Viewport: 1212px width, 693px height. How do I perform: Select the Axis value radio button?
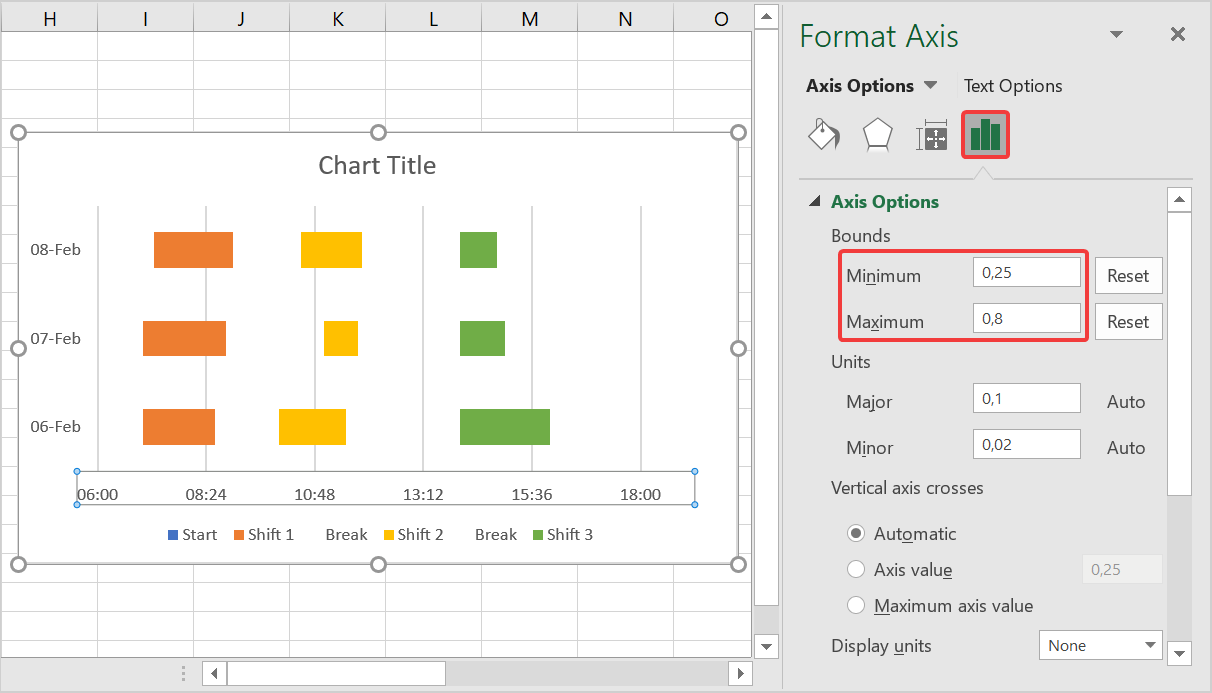pyautogui.click(x=856, y=570)
